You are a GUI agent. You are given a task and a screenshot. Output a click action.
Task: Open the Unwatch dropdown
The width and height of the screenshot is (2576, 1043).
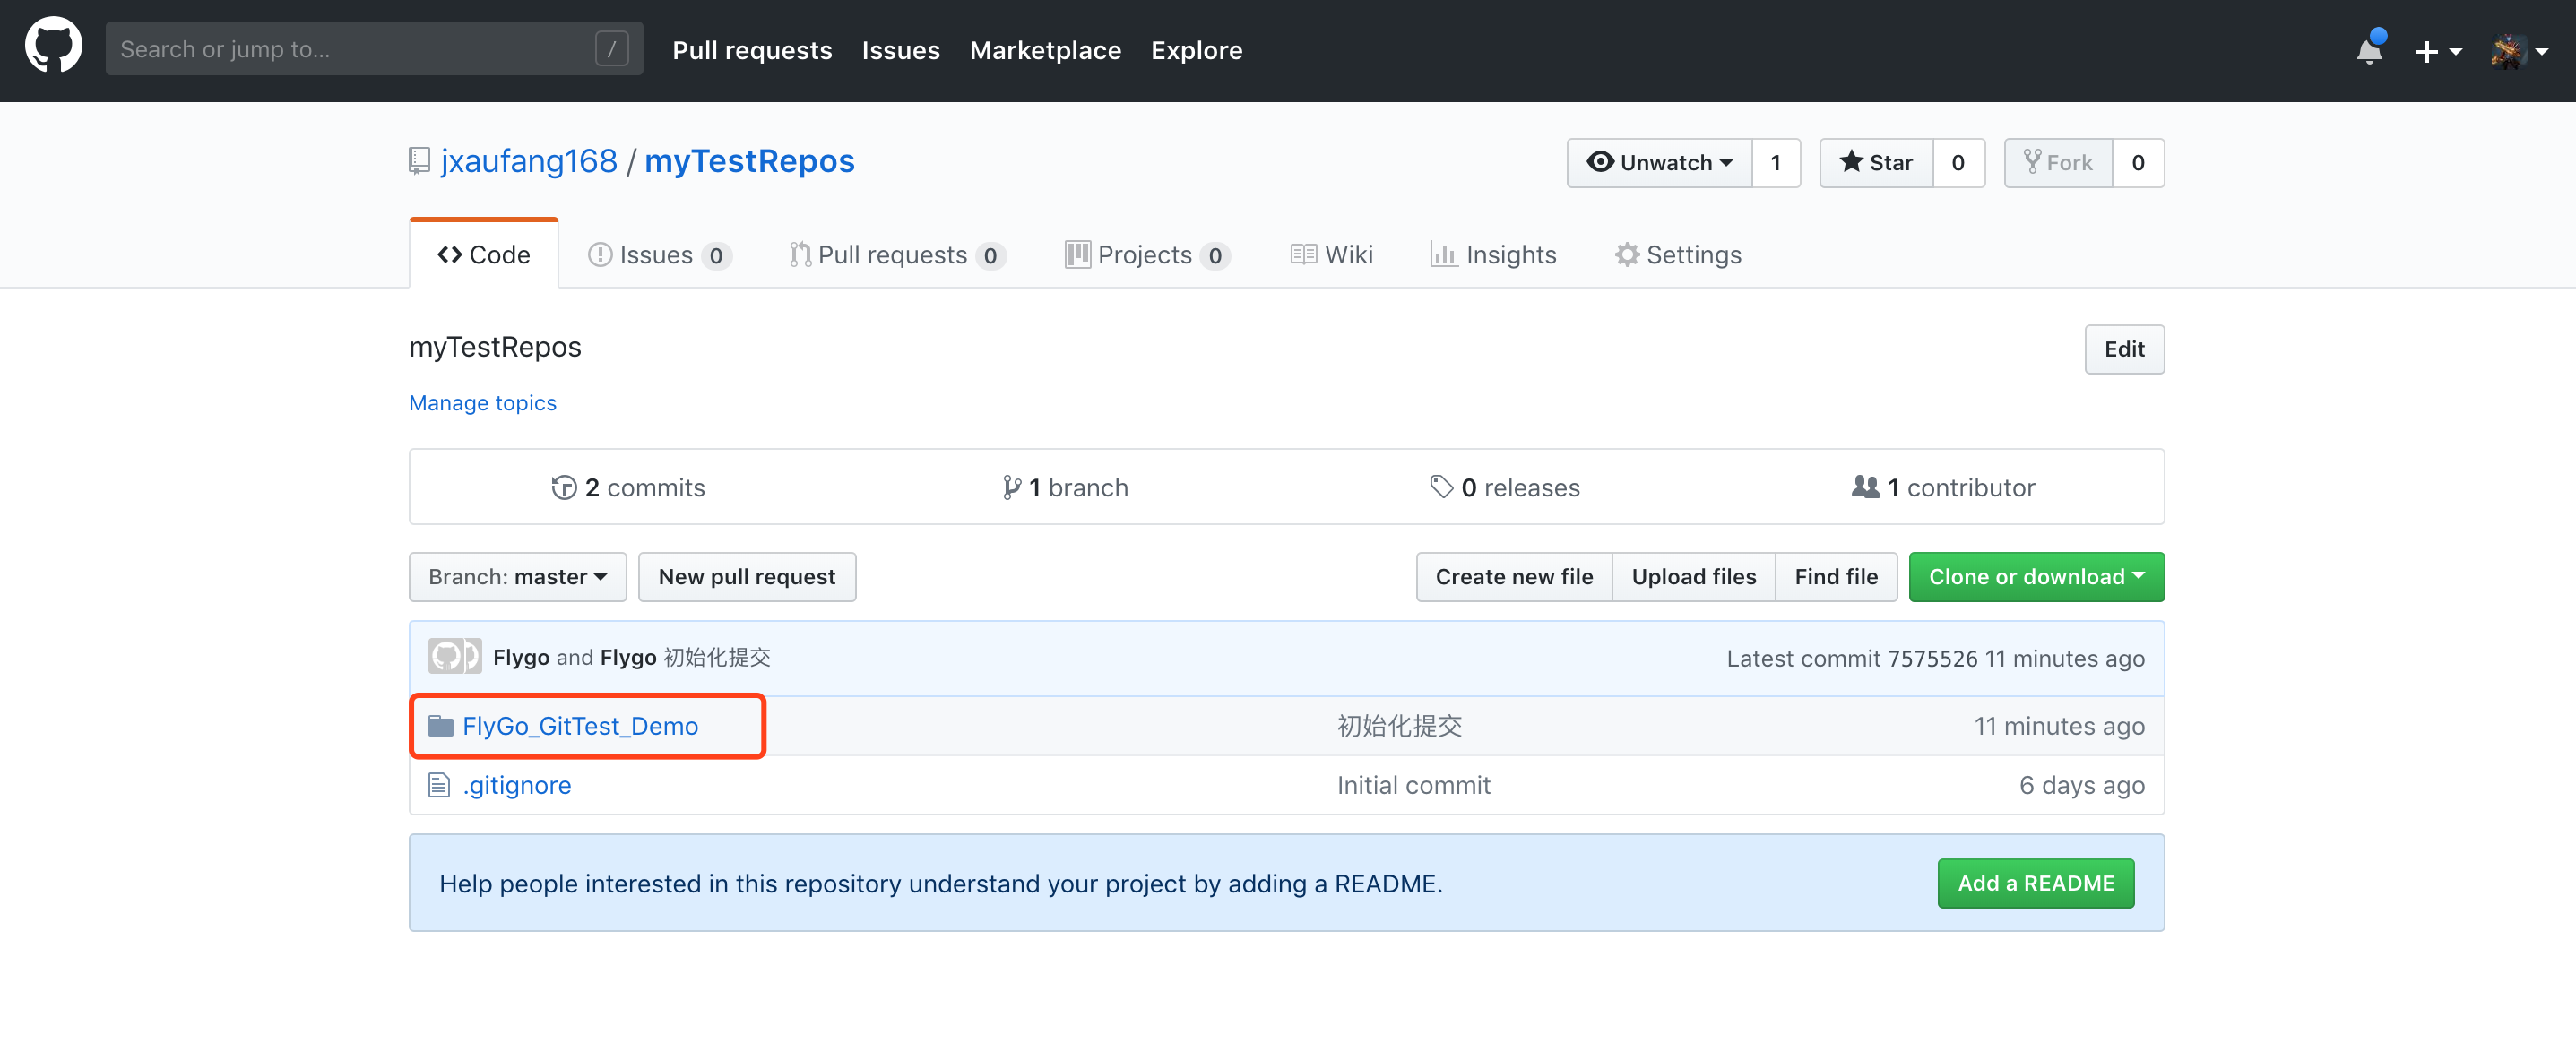1659,163
